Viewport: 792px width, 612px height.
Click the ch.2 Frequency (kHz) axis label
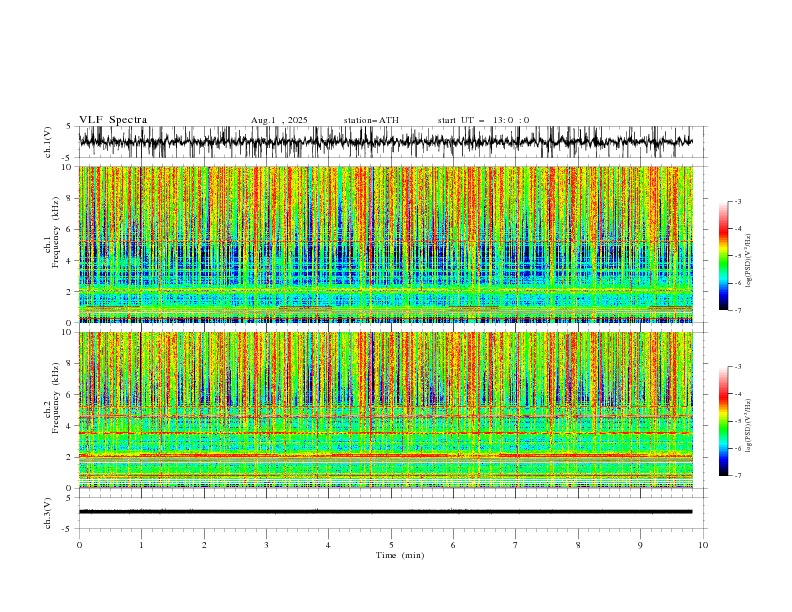pyautogui.click(x=52, y=398)
